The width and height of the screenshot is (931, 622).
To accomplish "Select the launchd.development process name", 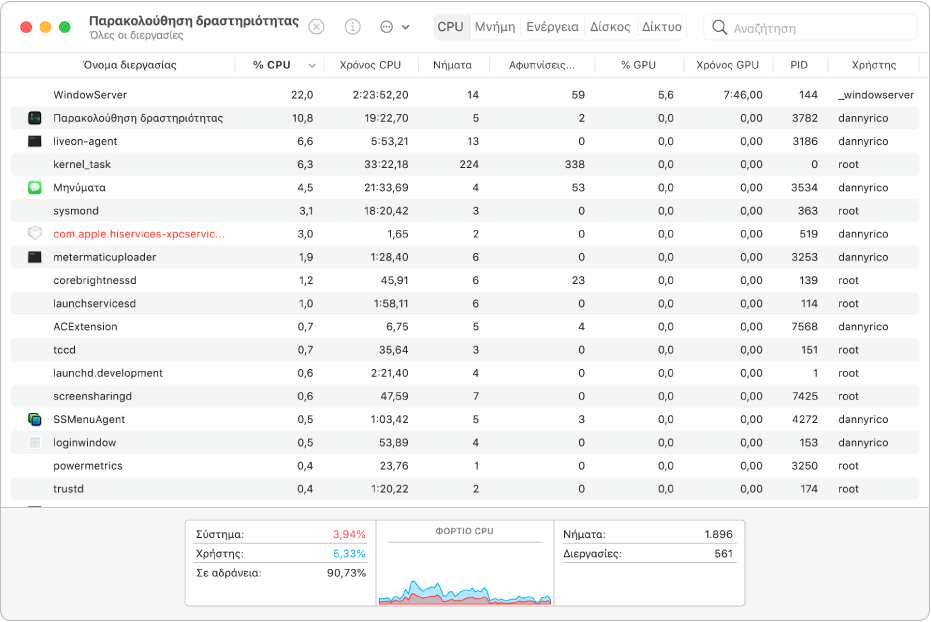I will [108, 373].
